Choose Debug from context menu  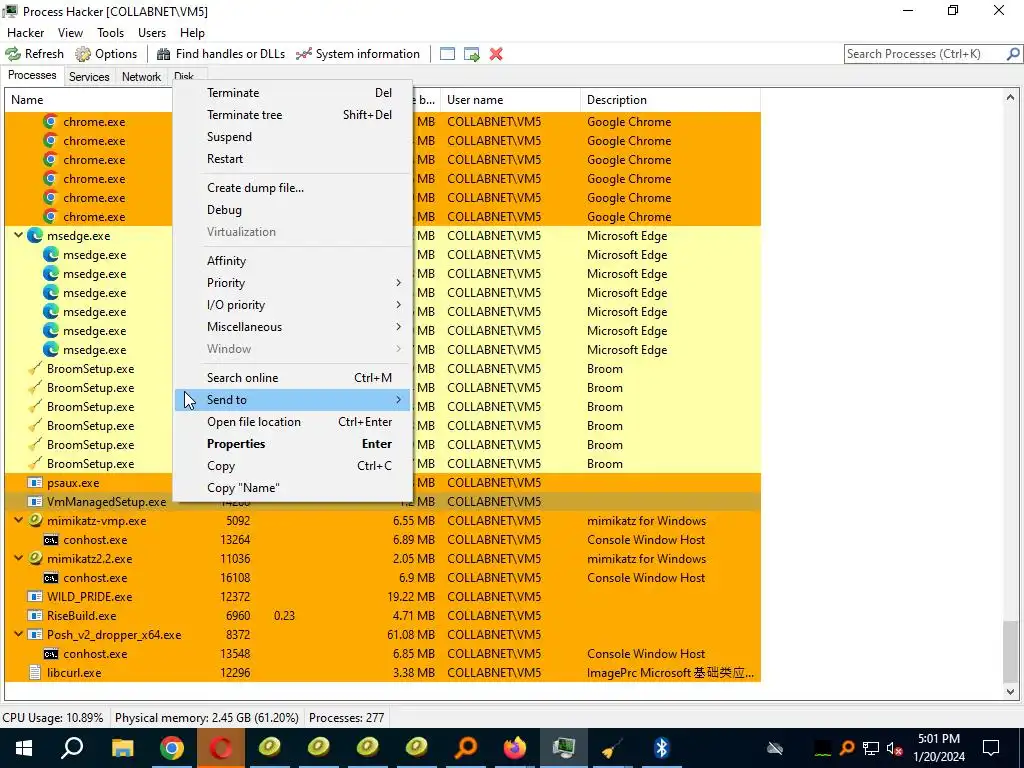[293, 210]
